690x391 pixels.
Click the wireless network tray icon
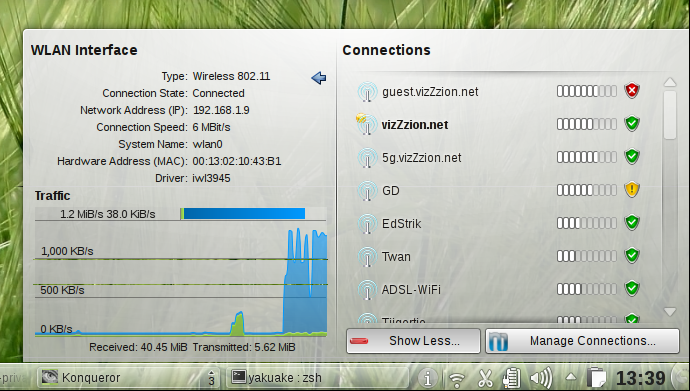click(x=457, y=379)
